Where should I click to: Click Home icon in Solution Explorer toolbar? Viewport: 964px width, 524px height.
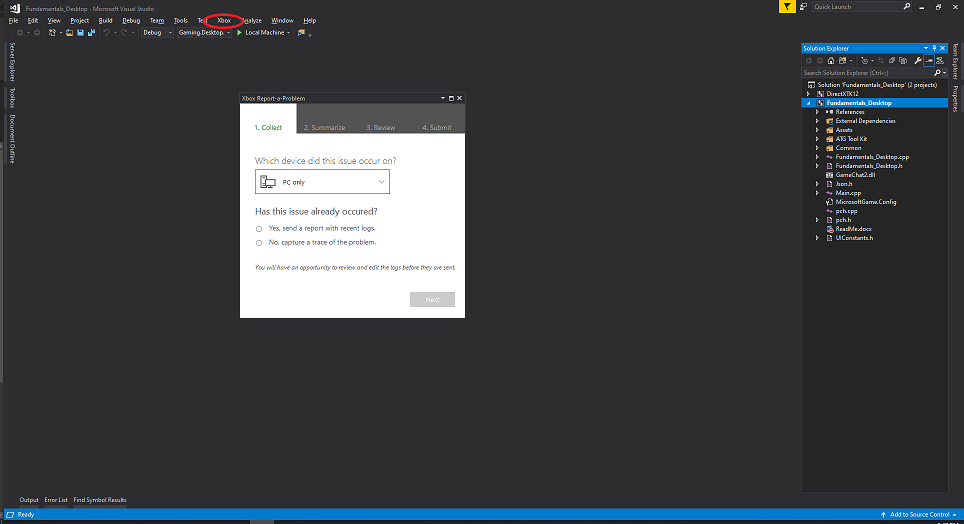click(x=831, y=60)
